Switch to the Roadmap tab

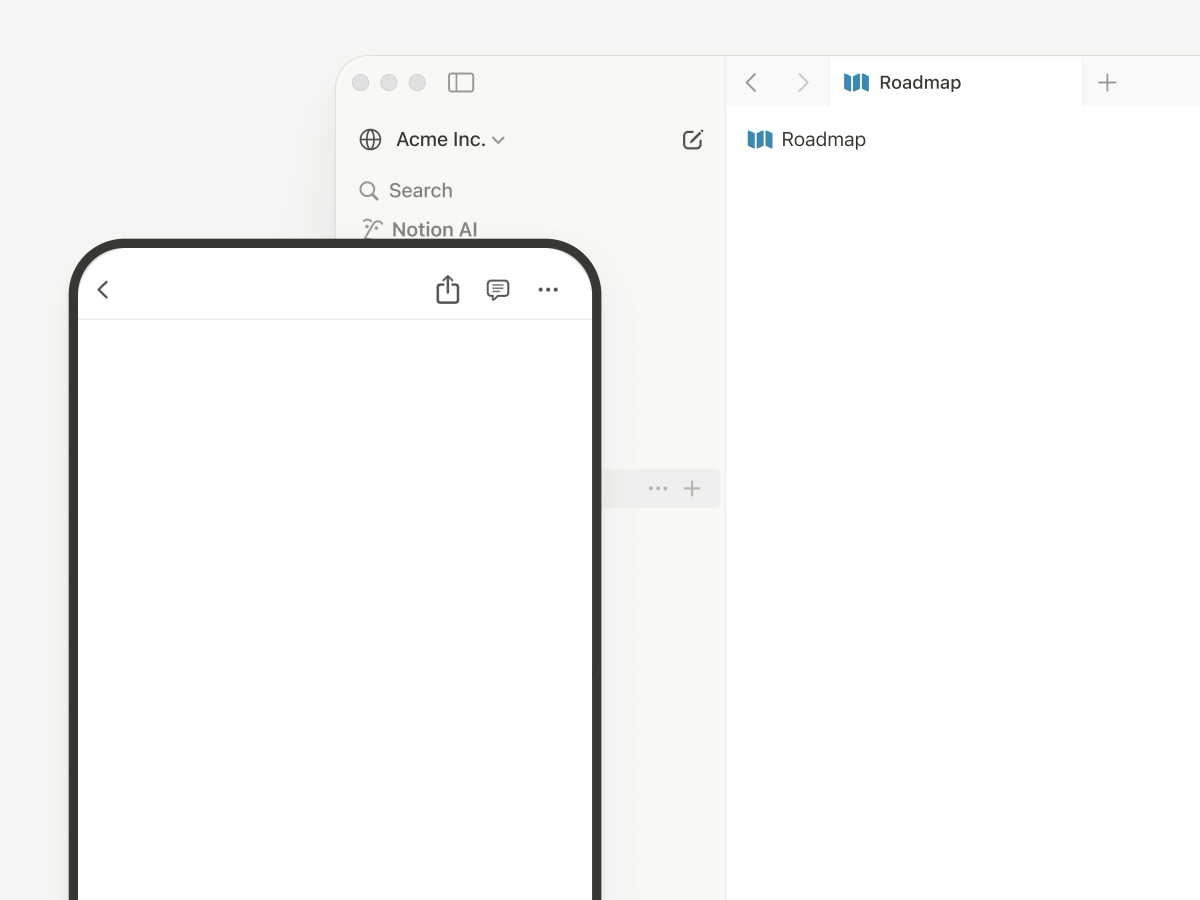click(917, 82)
